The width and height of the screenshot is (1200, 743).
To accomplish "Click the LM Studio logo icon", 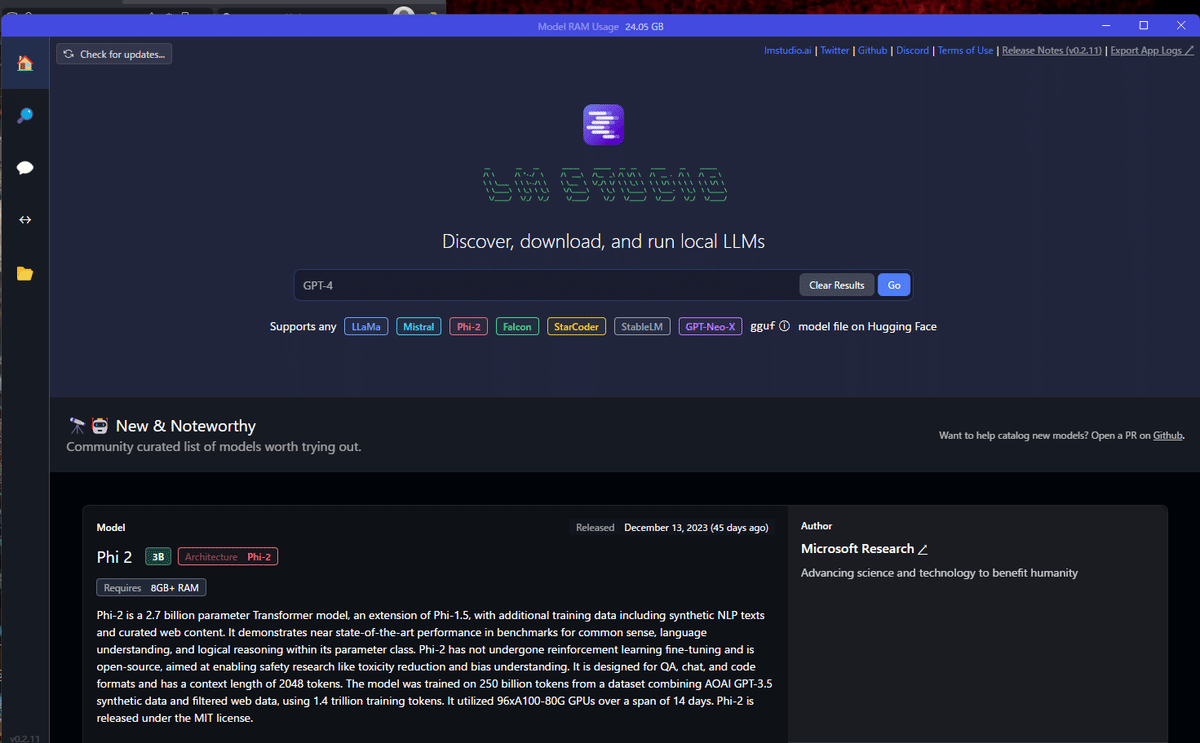I will pos(603,125).
